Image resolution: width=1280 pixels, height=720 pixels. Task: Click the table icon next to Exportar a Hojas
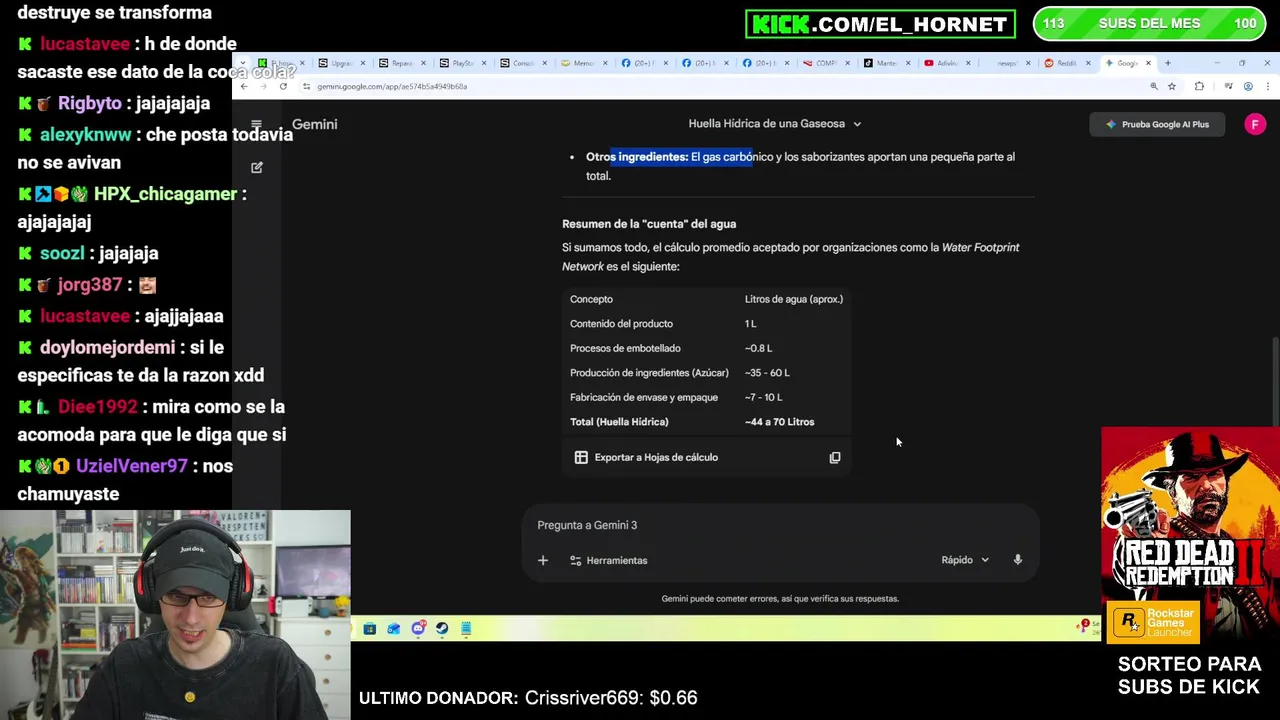[581, 457]
